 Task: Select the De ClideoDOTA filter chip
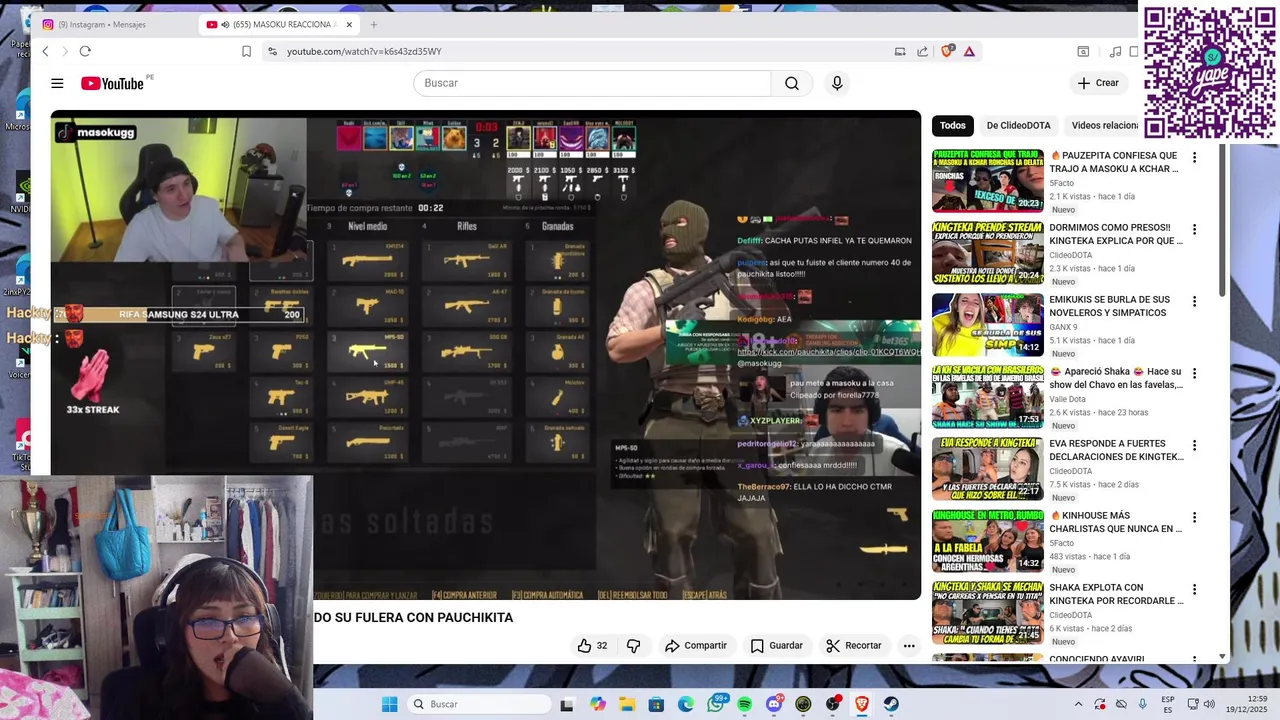click(1018, 125)
